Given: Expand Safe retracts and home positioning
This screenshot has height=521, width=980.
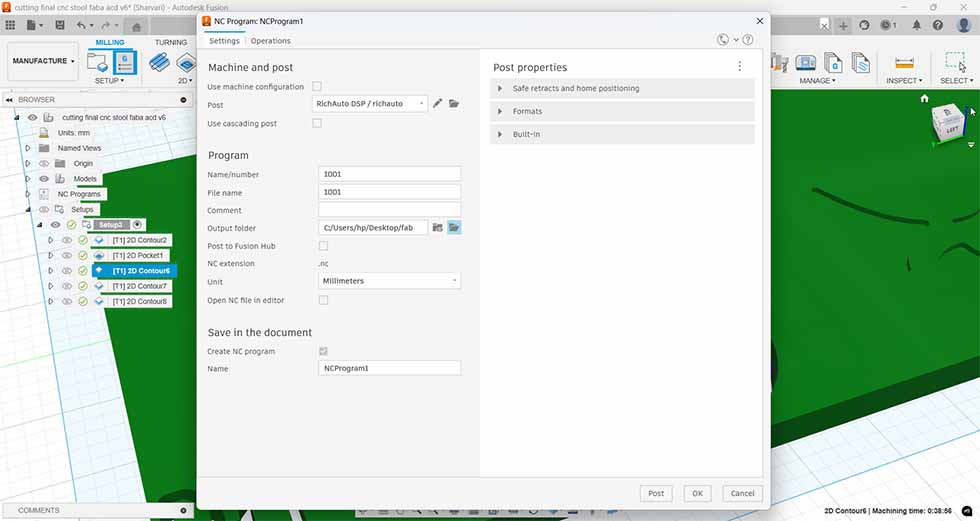Looking at the screenshot, I should tap(622, 89).
